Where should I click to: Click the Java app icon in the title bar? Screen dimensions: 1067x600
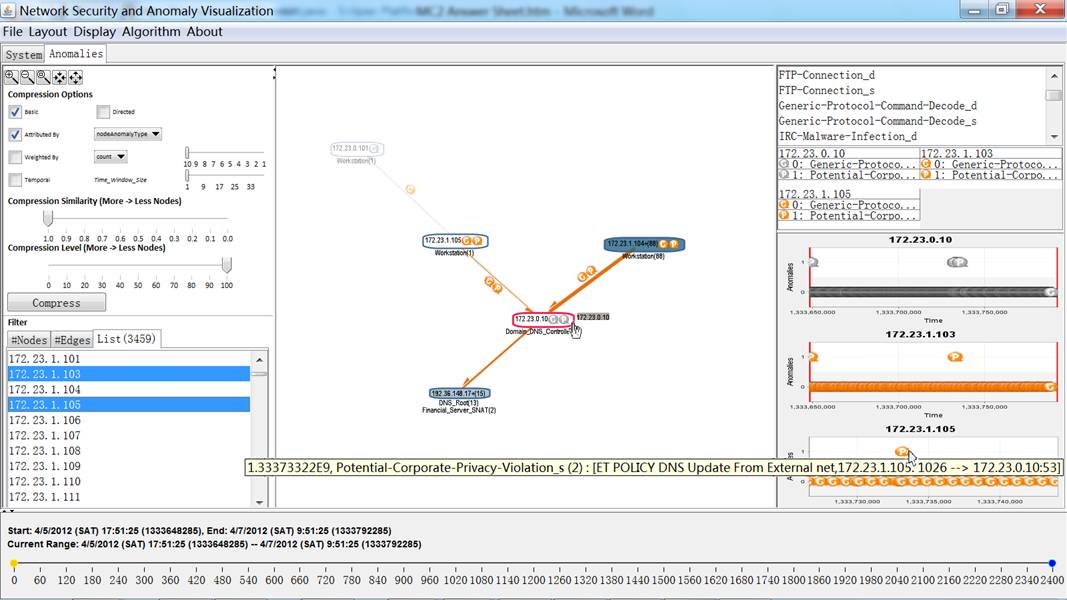8,10
